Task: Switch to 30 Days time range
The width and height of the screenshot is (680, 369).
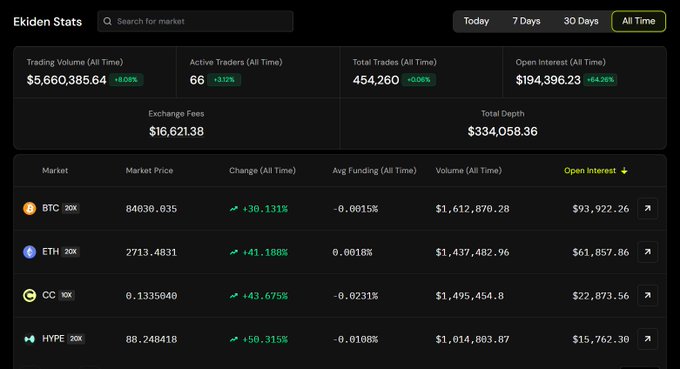Action: point(581,21)
